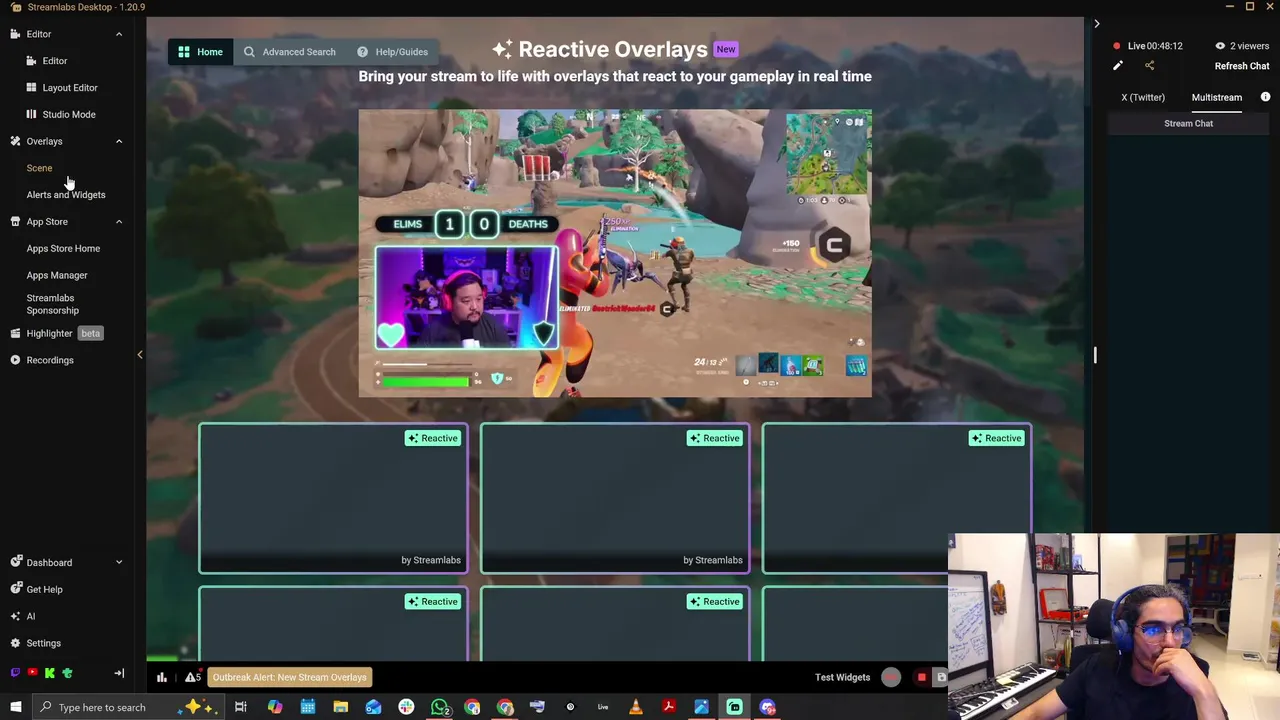Open WhatsApp from the taskbar
Screen dimensions: 1280x720
pos(439,707)
